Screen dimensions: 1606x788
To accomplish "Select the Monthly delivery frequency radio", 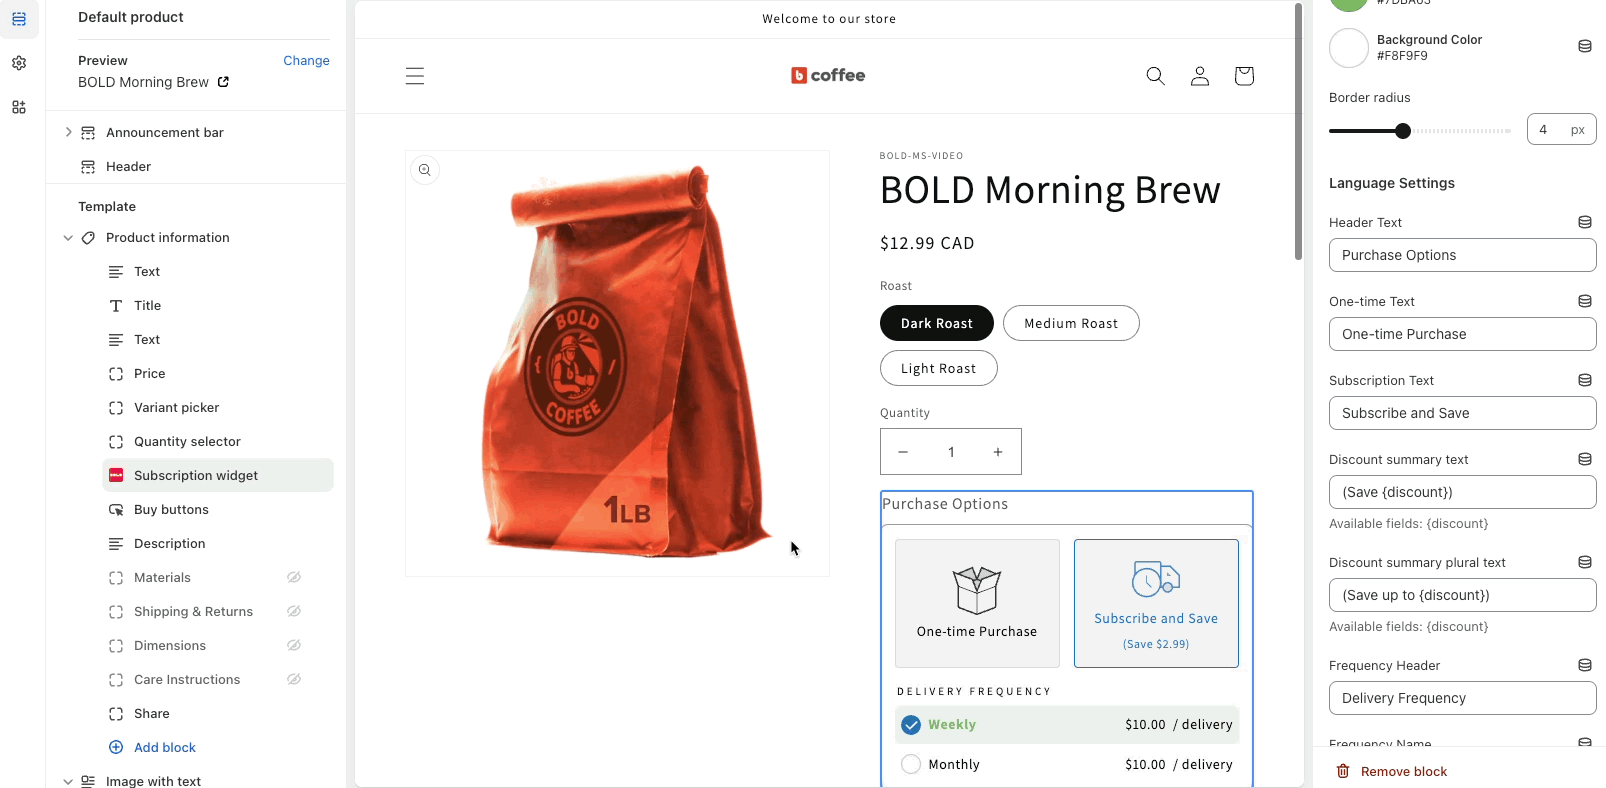I will 911,764.
